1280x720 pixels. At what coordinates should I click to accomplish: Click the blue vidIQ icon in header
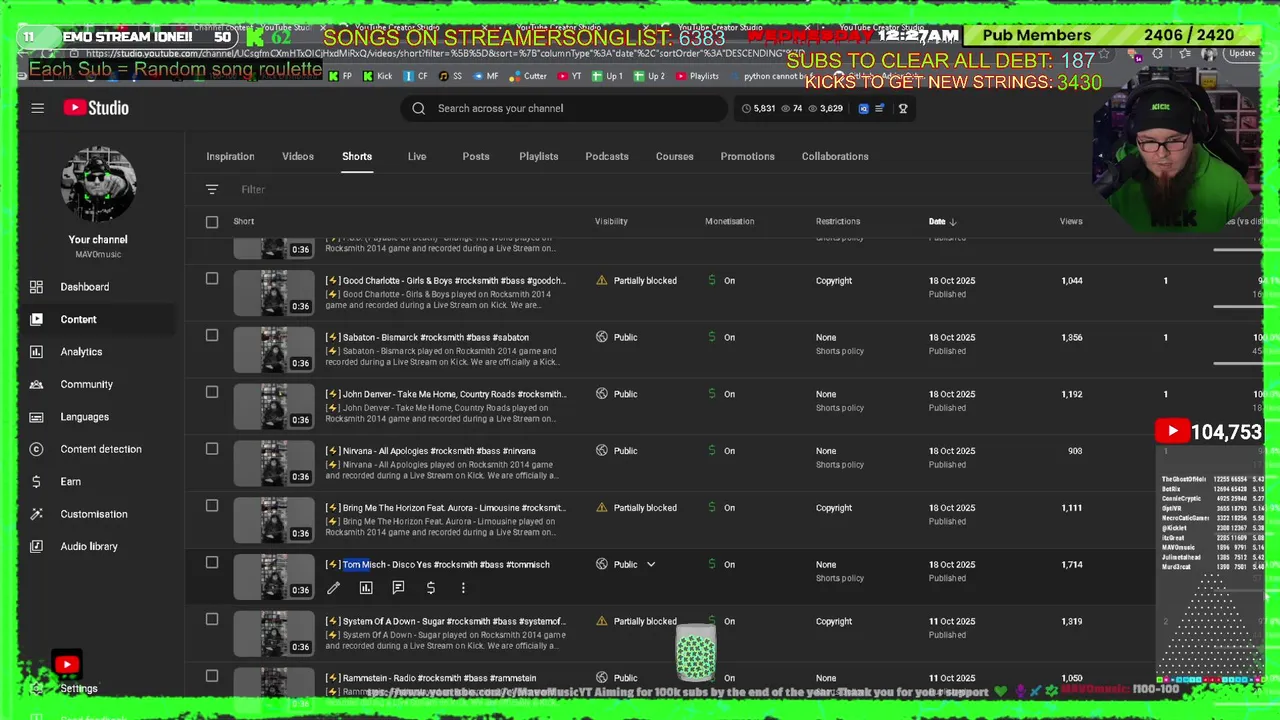click(x=864, y=108)
